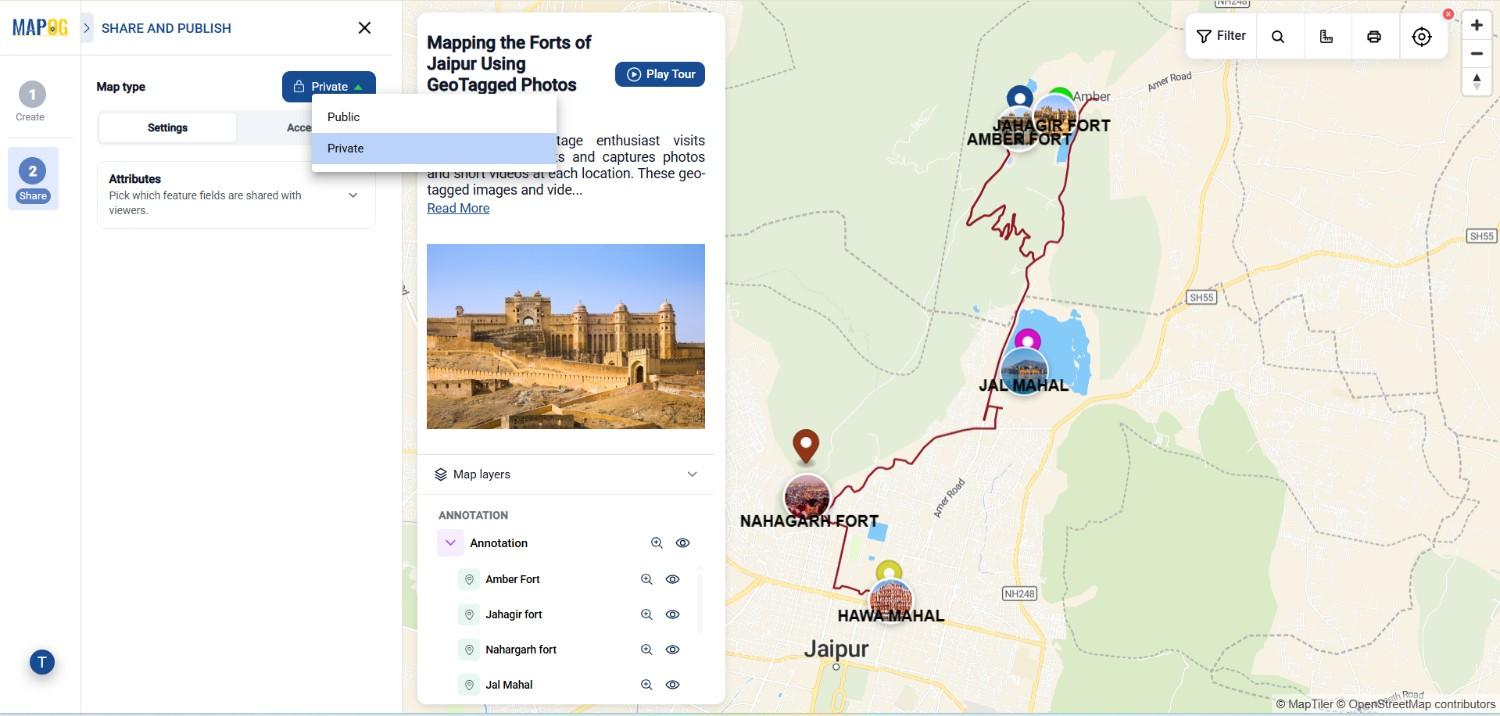Choose Private from map type list

coord(434,148)
